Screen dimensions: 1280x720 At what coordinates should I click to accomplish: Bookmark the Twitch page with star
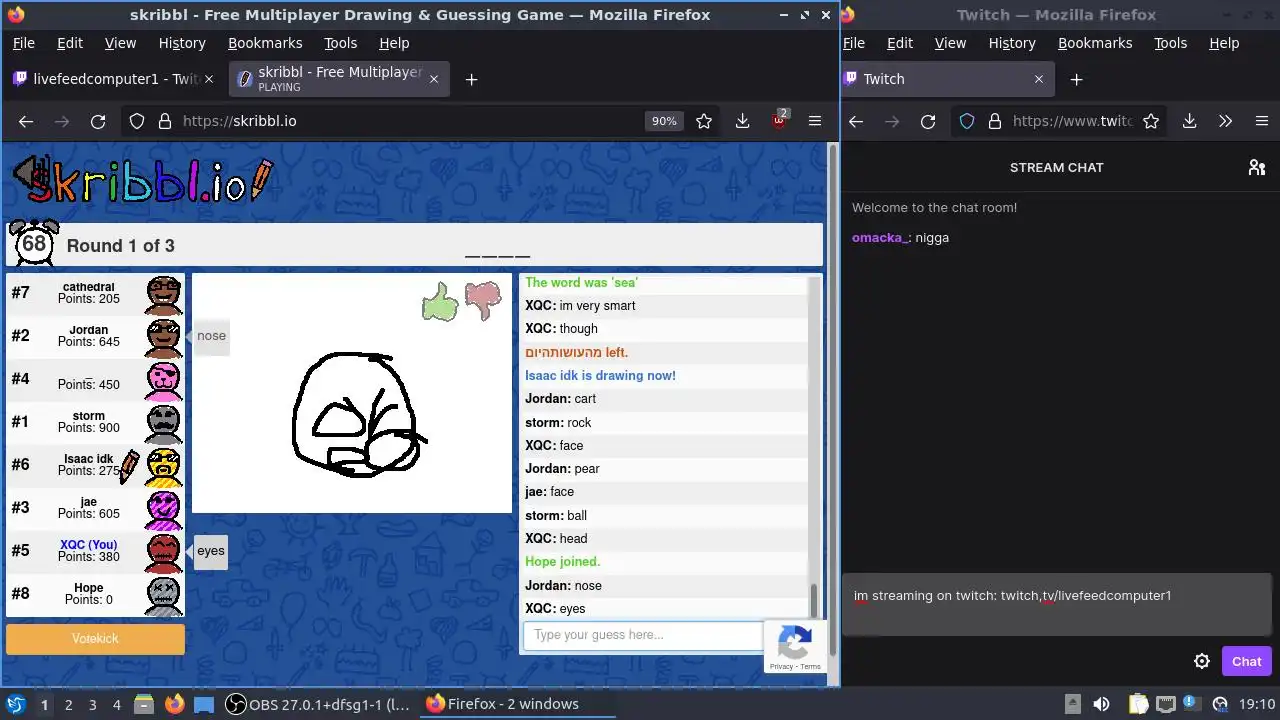(1151, 121)
